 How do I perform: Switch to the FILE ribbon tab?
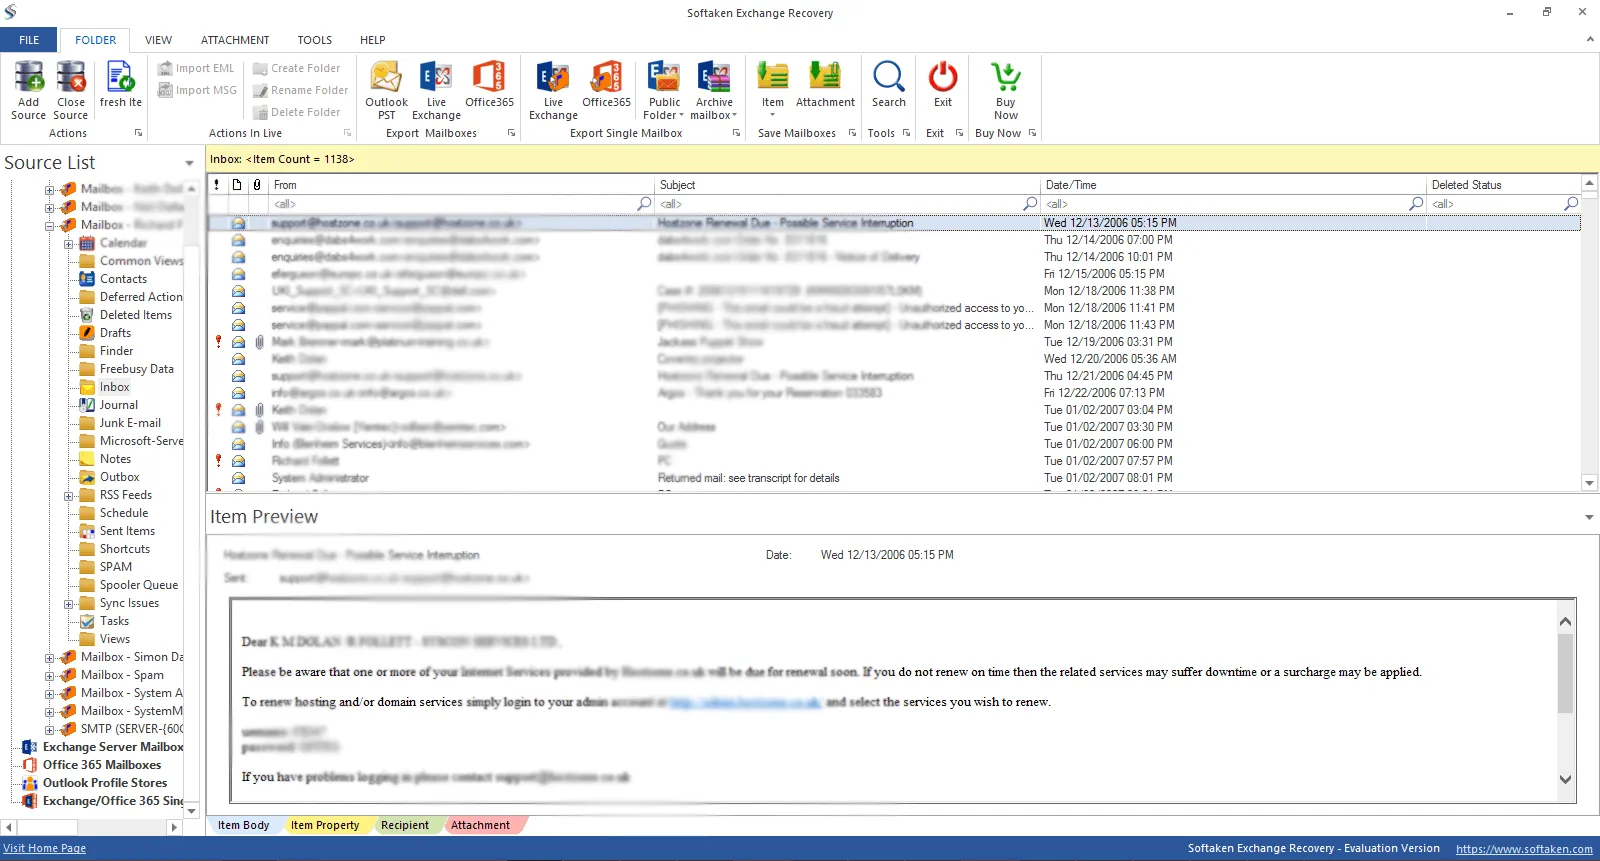(x=29, y=40)
